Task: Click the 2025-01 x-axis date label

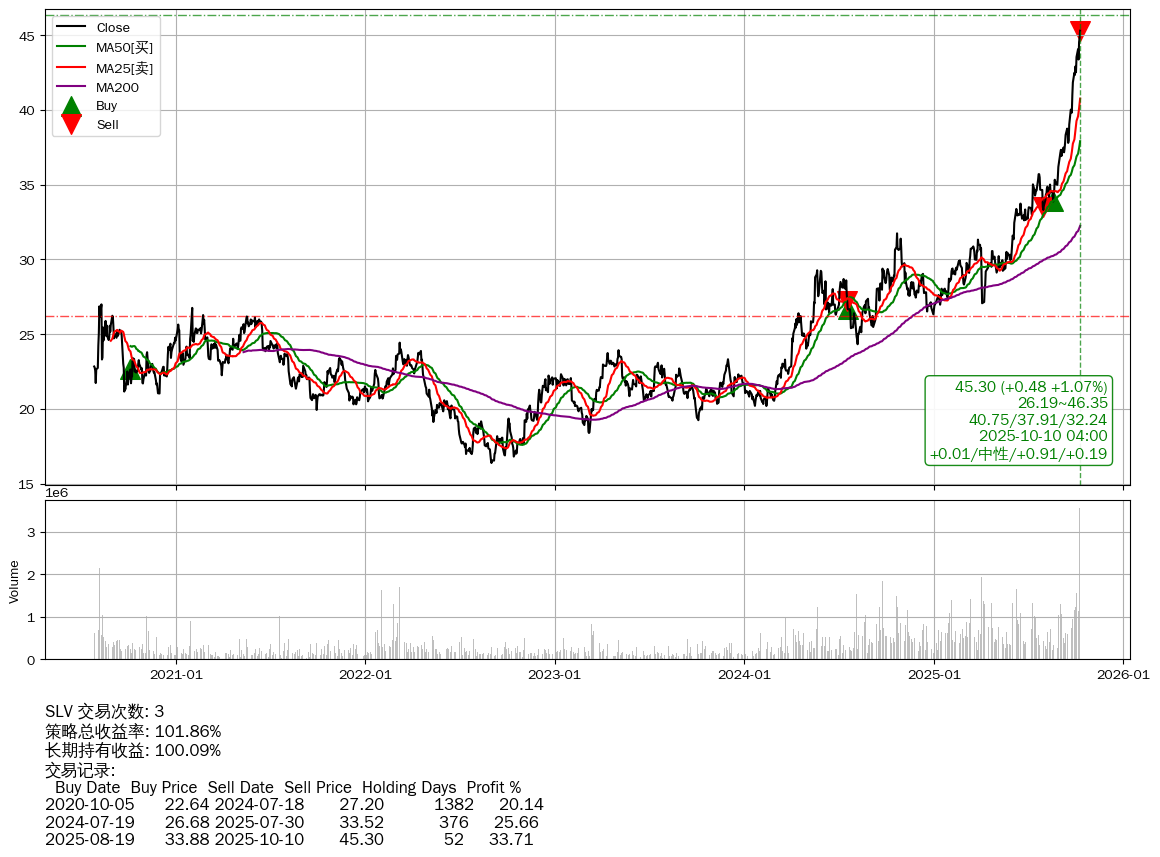Action: (x=934, y=674)
